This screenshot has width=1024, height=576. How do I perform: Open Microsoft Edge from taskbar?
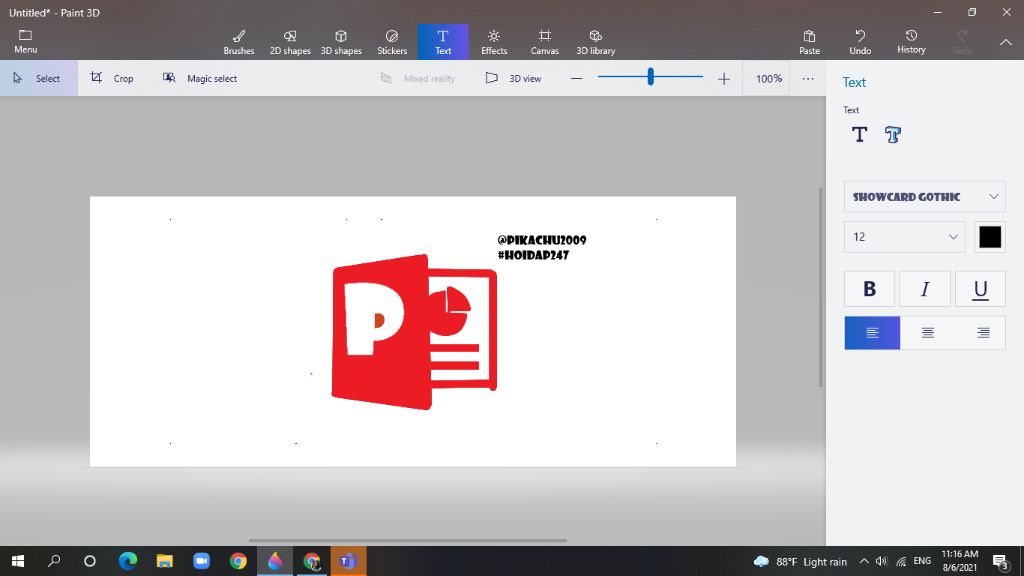pyautogui.click(x=128, y=561)
